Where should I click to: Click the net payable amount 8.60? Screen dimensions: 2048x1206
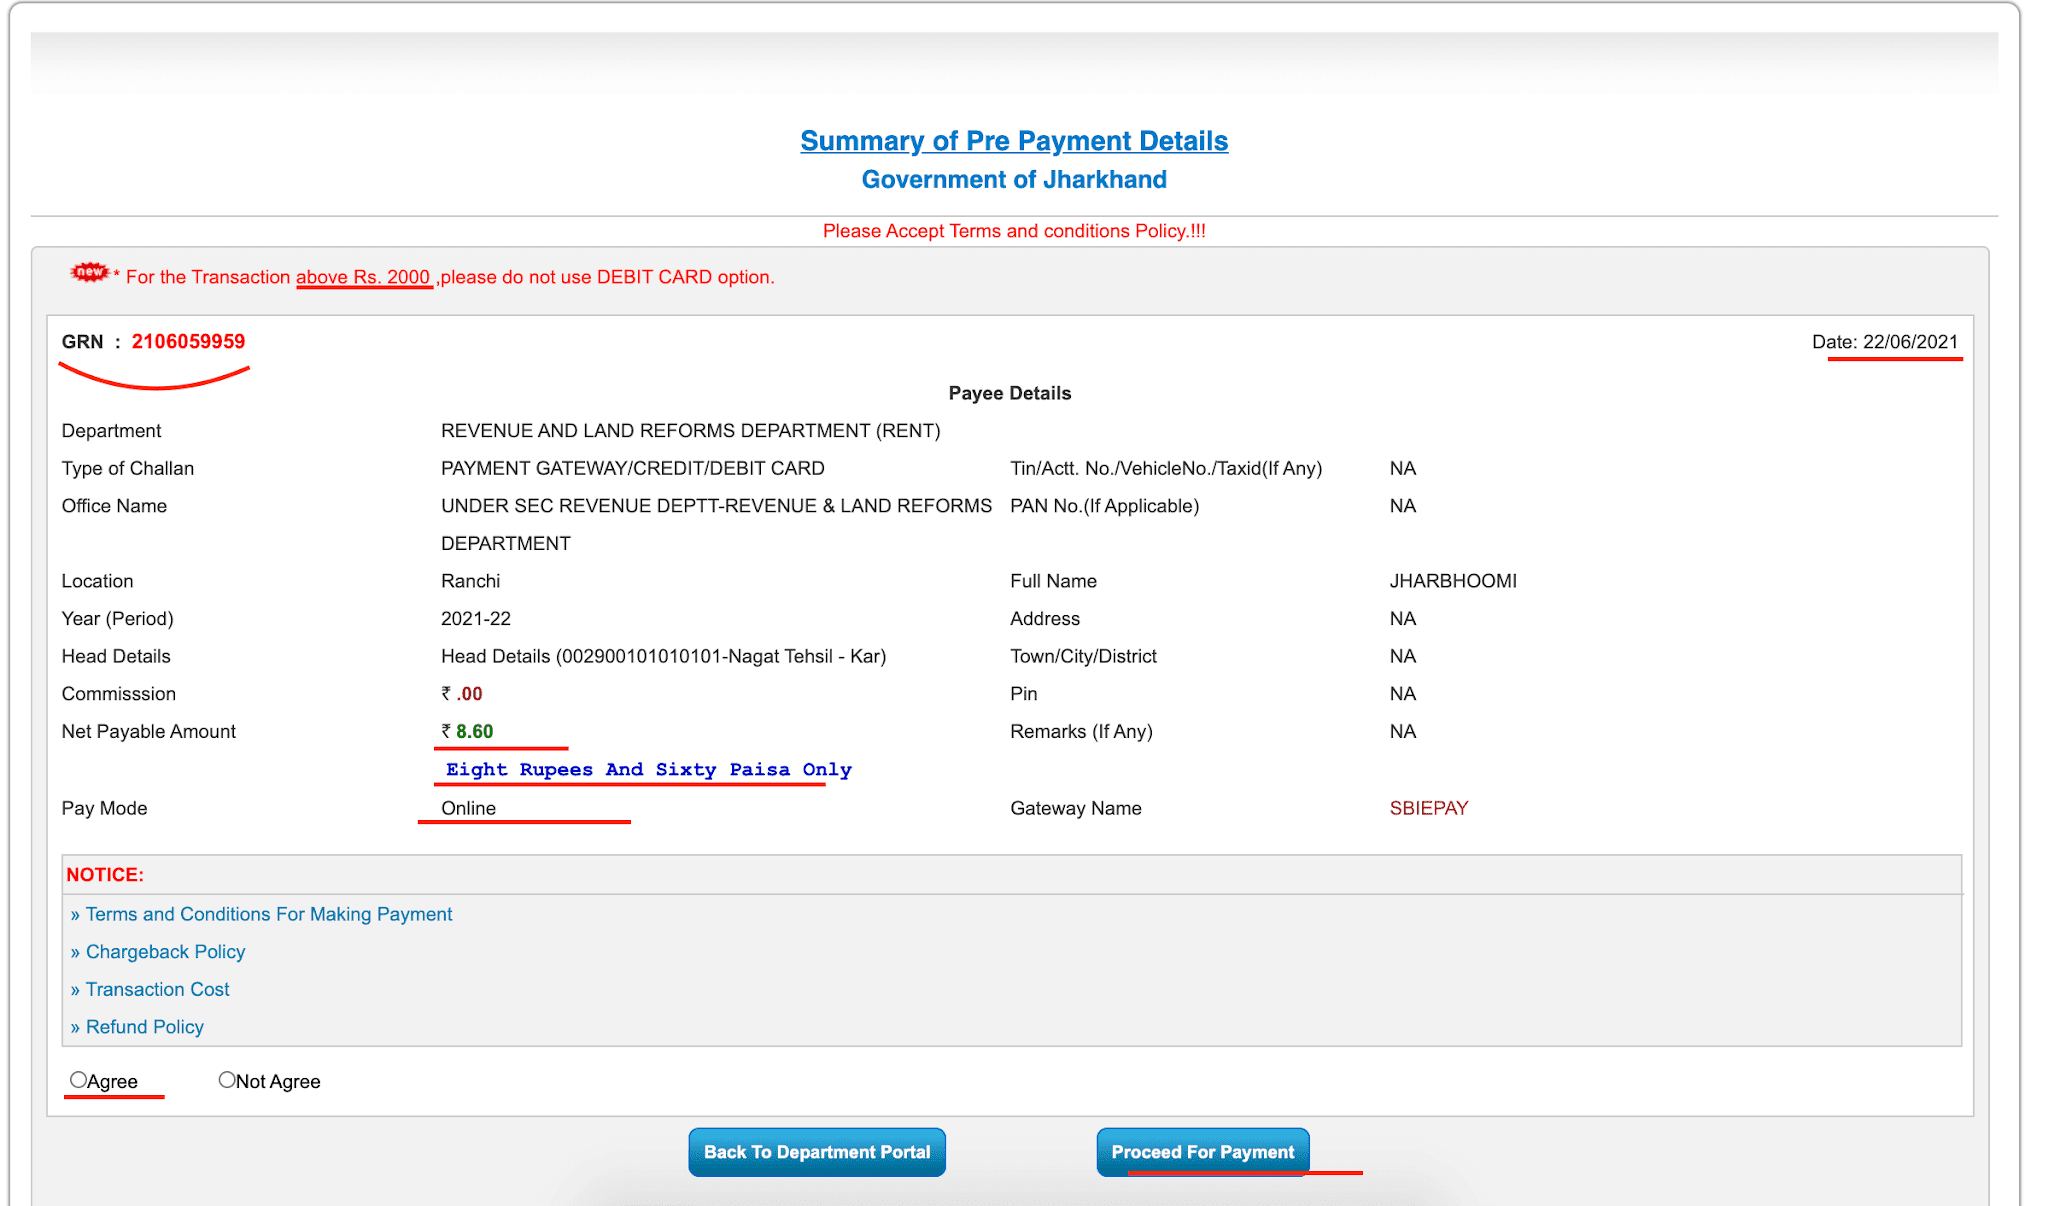click(474, 732)
